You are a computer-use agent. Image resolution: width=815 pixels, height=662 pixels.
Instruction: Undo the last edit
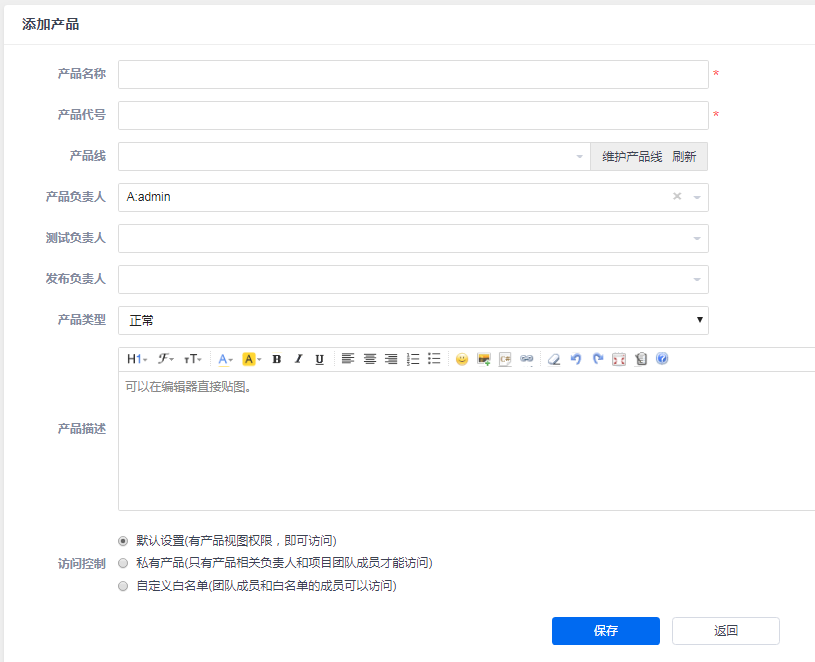coord(575,359)
